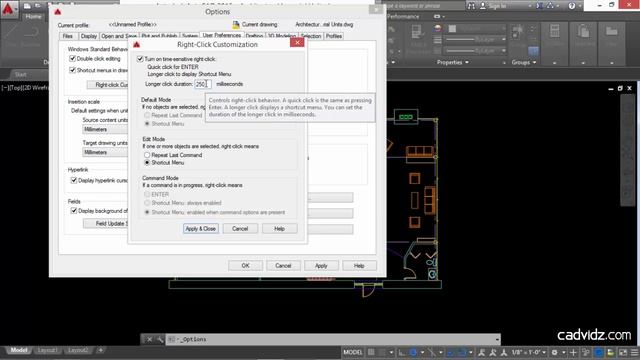Click the Field Update Settings button
640x360 pixels.
[x=106, y=223]
